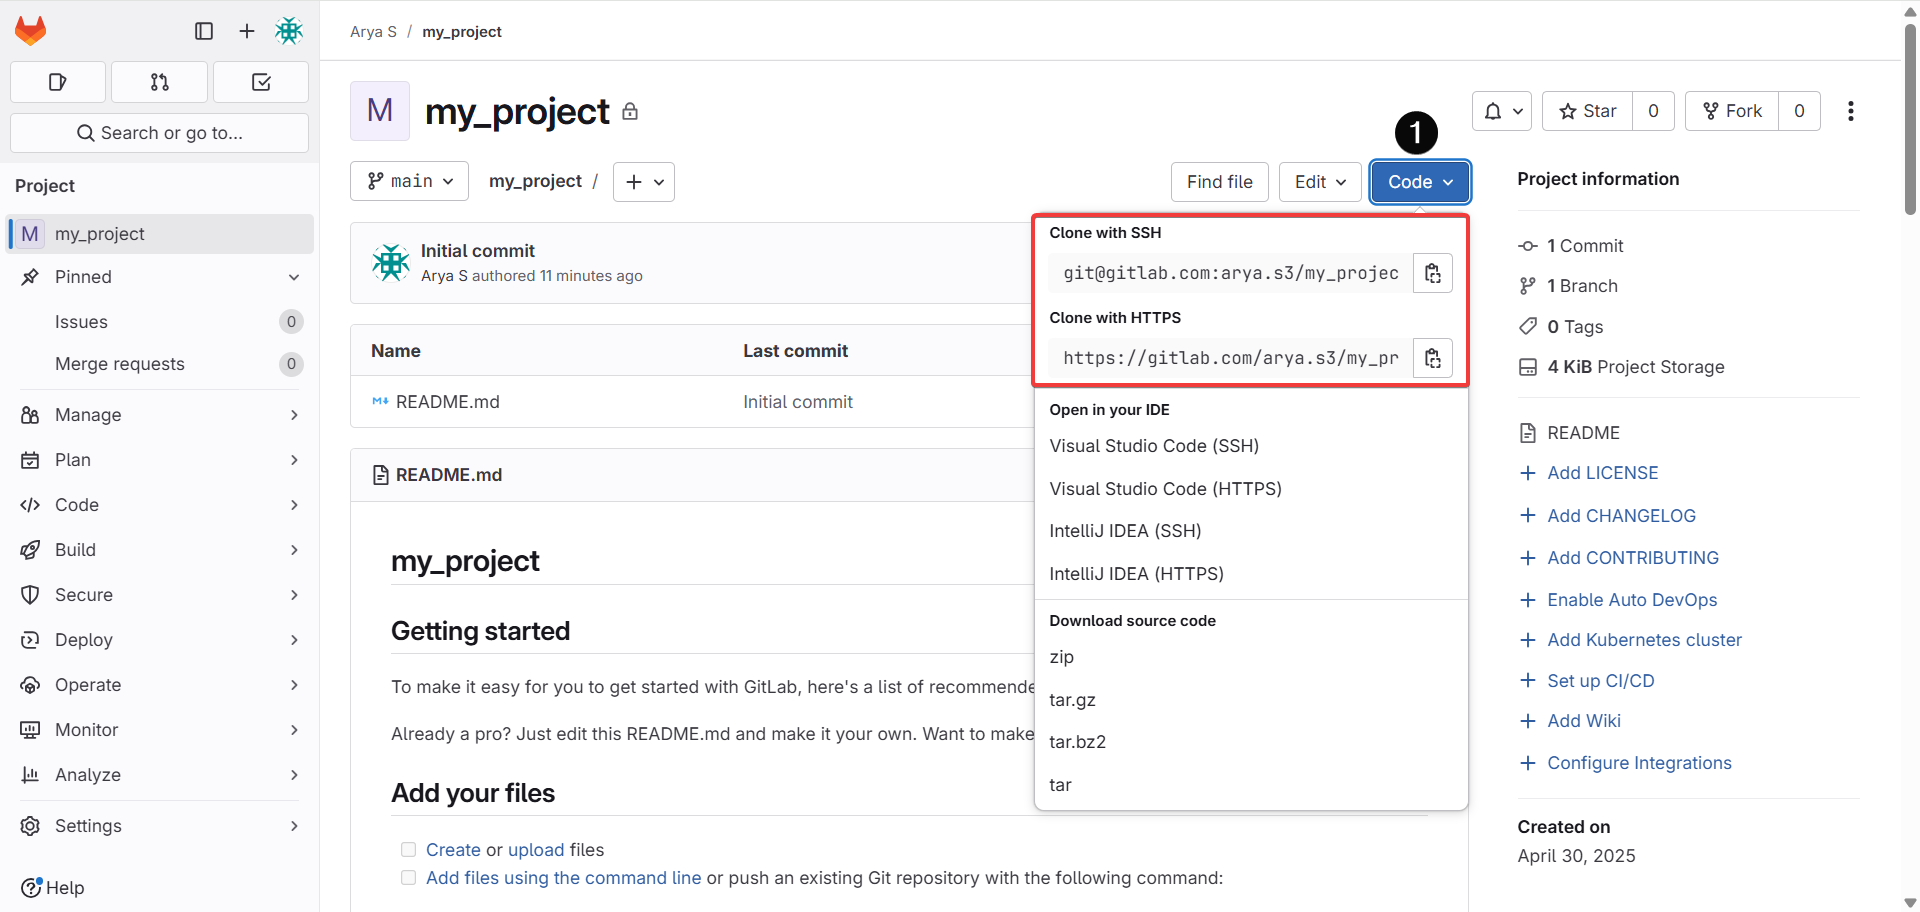1920x912 pixels.
Task: Click the Add LICENSE link
Action: (x=1602, y=472)
